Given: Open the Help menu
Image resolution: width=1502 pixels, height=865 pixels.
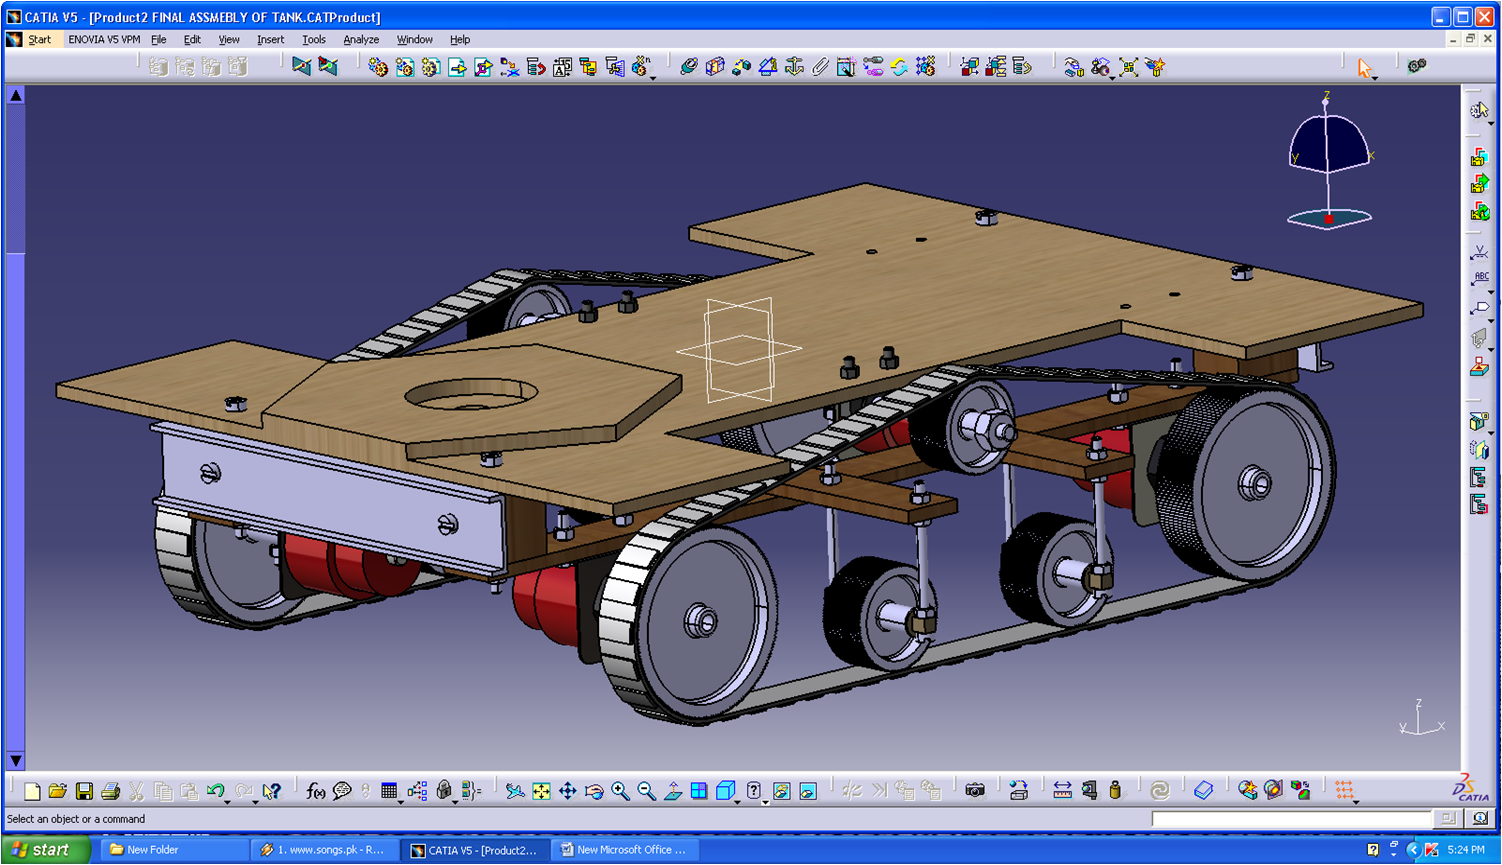Looking at the screenshot, I should (x=460, y=40).
